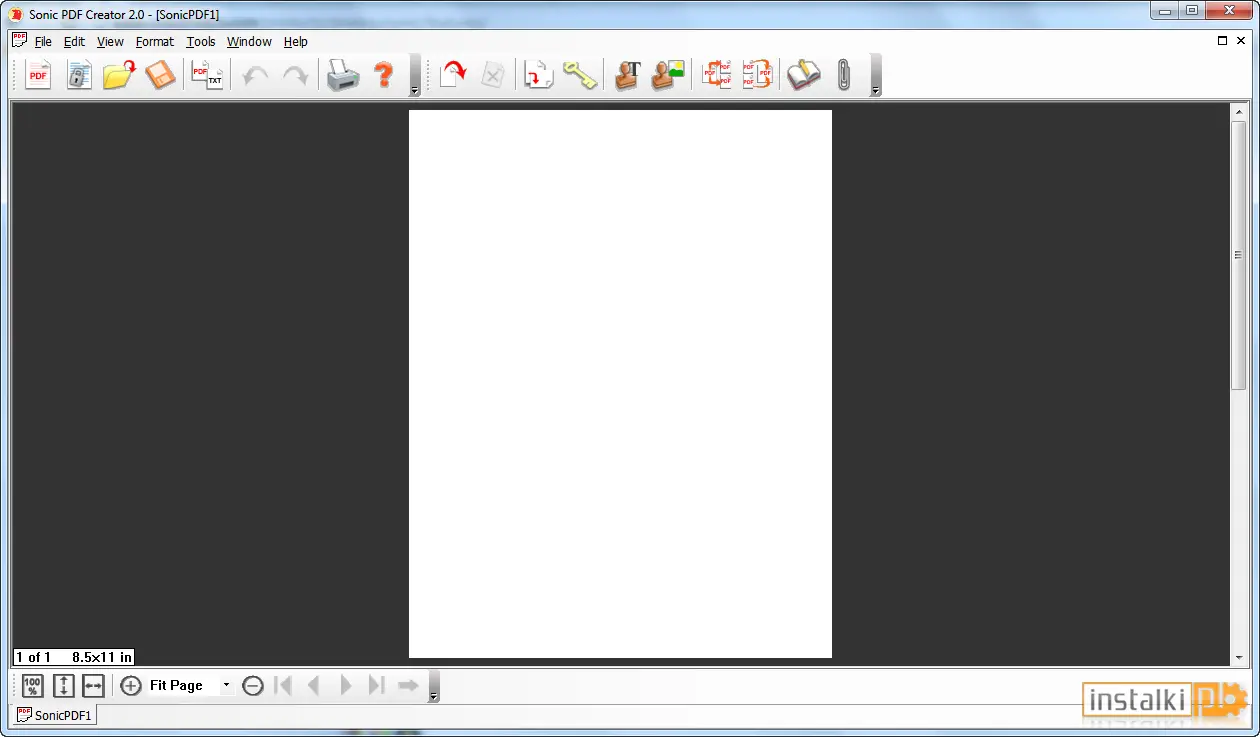Click the rotate page red arrow icon
Screen dimensions: 1260x737
point(453,75)
